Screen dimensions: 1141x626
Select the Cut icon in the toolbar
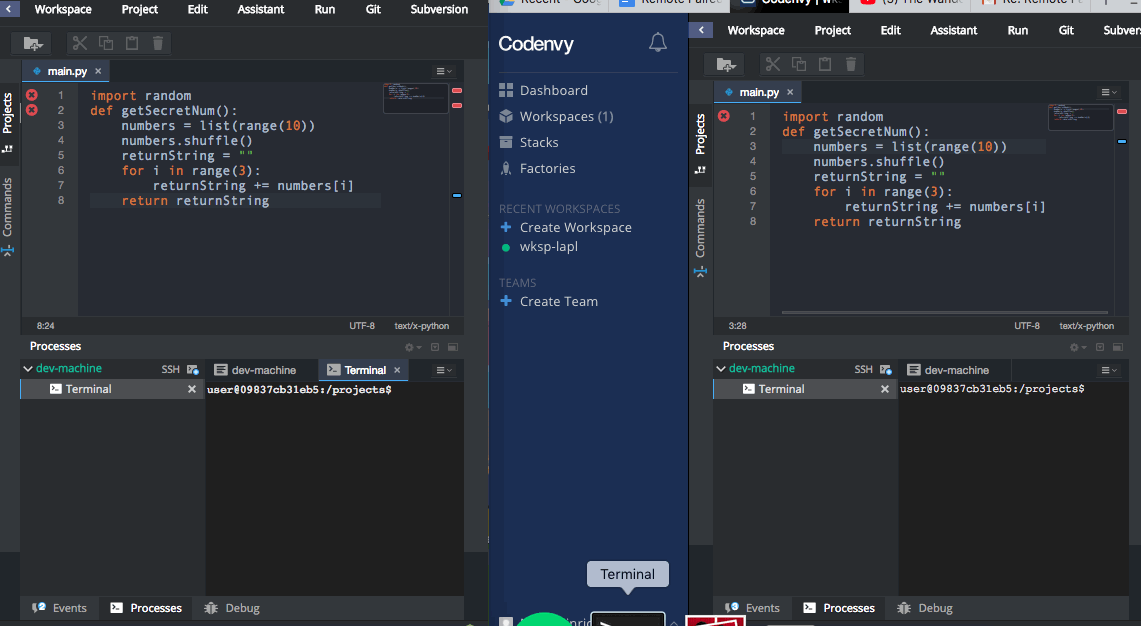(79, 42)
